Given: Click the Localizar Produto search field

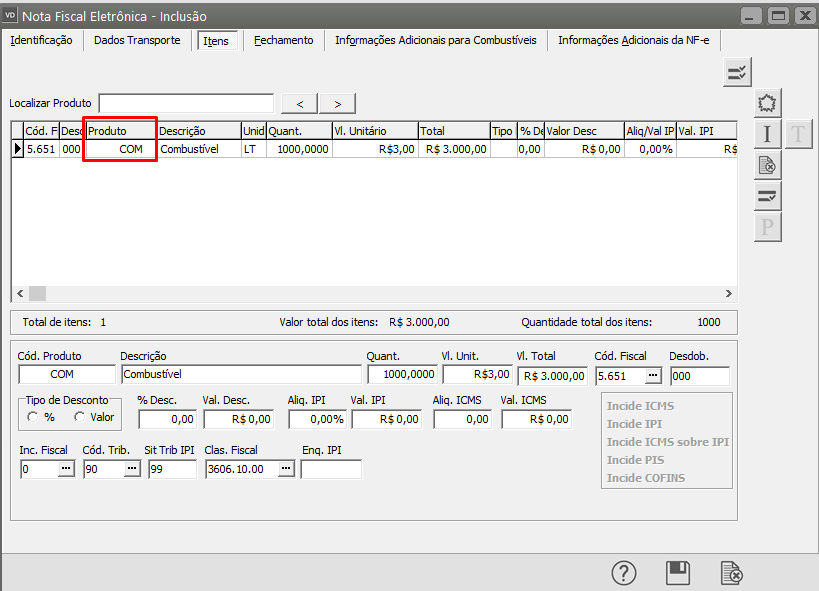Looking at the screenshot, I should [186, 104].
